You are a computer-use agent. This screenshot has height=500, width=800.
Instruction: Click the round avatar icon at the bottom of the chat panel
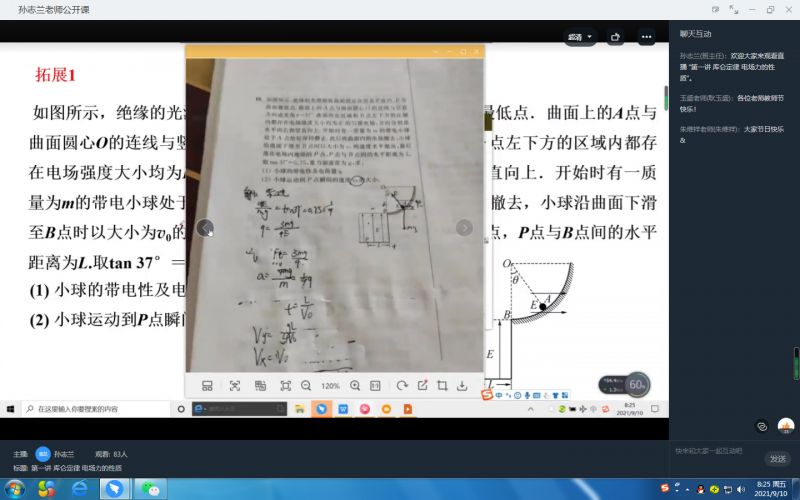(x=786, y=426)
